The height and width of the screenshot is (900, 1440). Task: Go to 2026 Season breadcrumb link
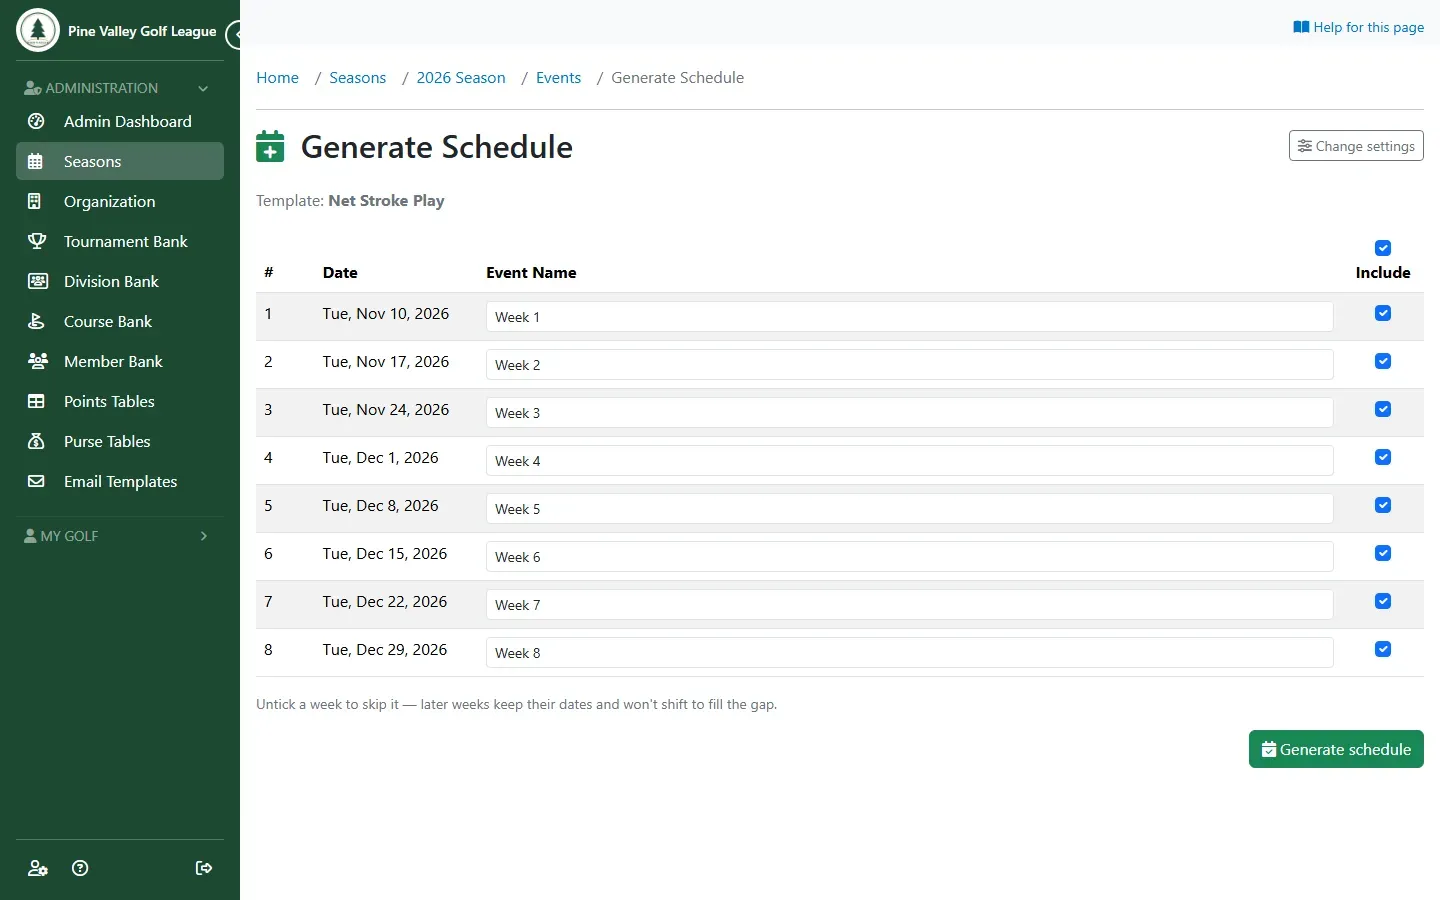pos(461,78)
